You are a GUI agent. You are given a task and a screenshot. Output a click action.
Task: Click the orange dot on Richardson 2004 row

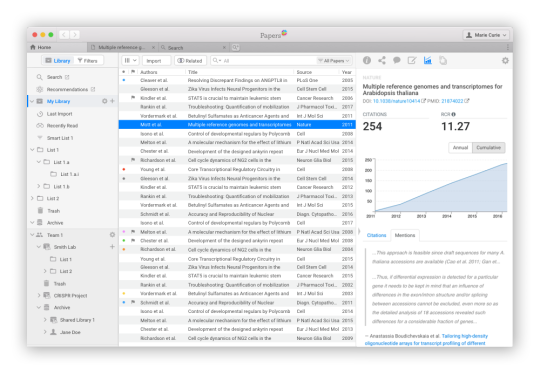coord(124,249)
